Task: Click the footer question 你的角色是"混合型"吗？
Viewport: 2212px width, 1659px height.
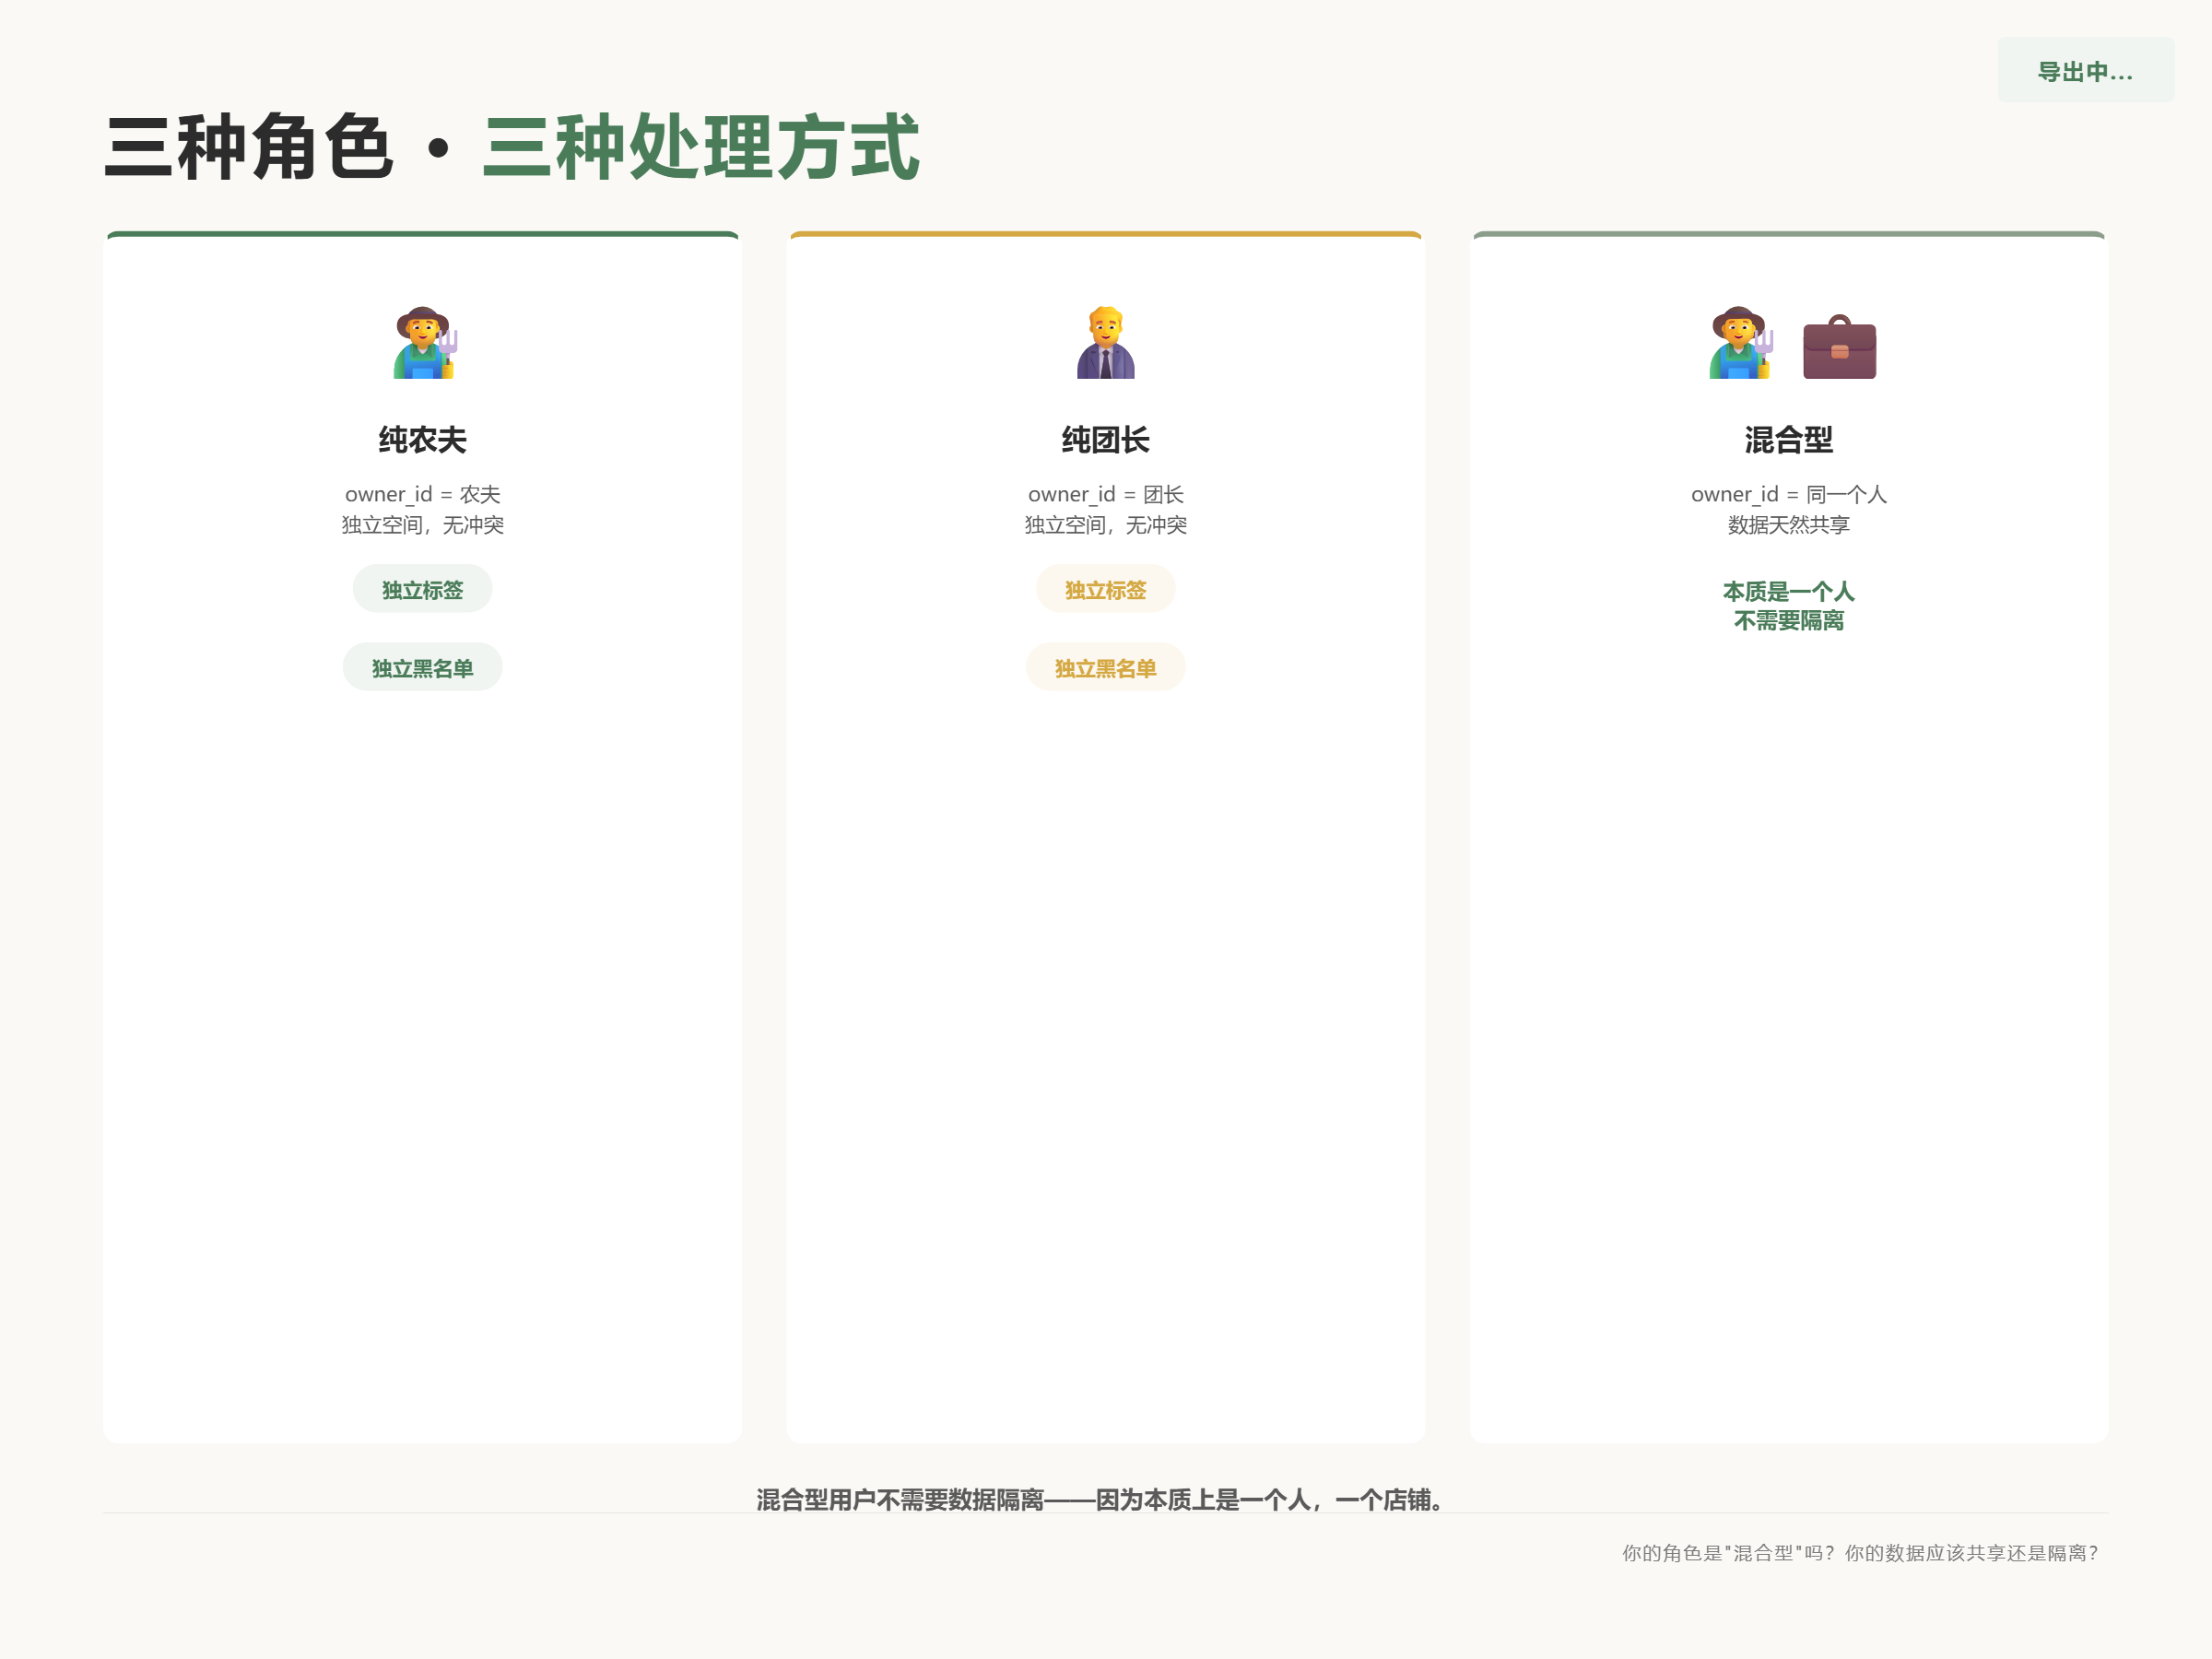Action: pos(1729,1552)
